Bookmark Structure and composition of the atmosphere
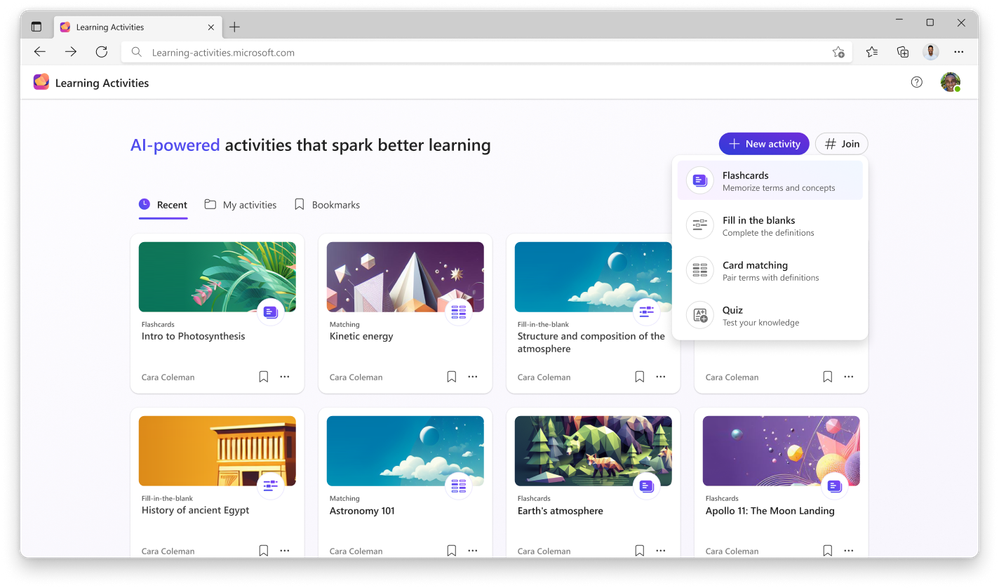The height and width of the screenshot is (588, 999). pyautogui.click(x=639, y=376)
